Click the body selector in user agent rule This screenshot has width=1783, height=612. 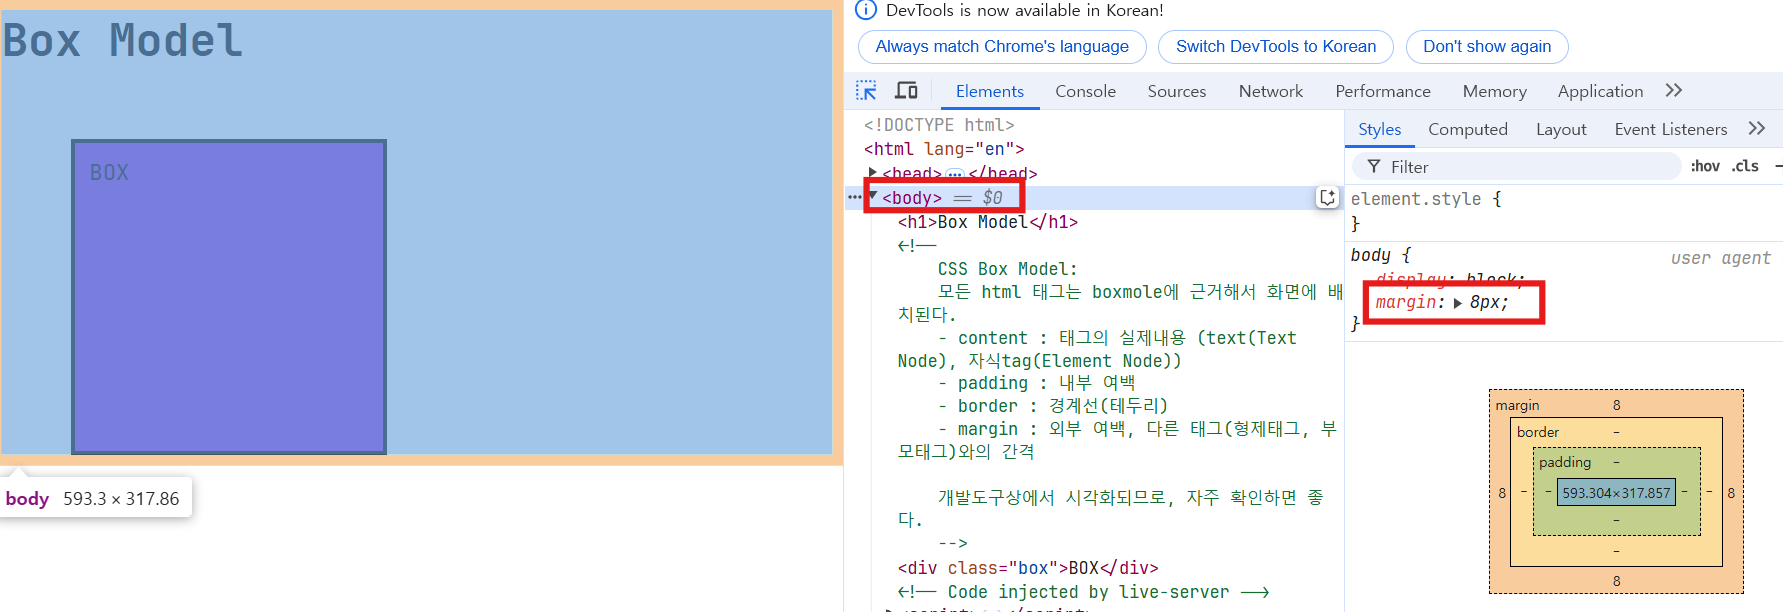tap(1370, 255)
